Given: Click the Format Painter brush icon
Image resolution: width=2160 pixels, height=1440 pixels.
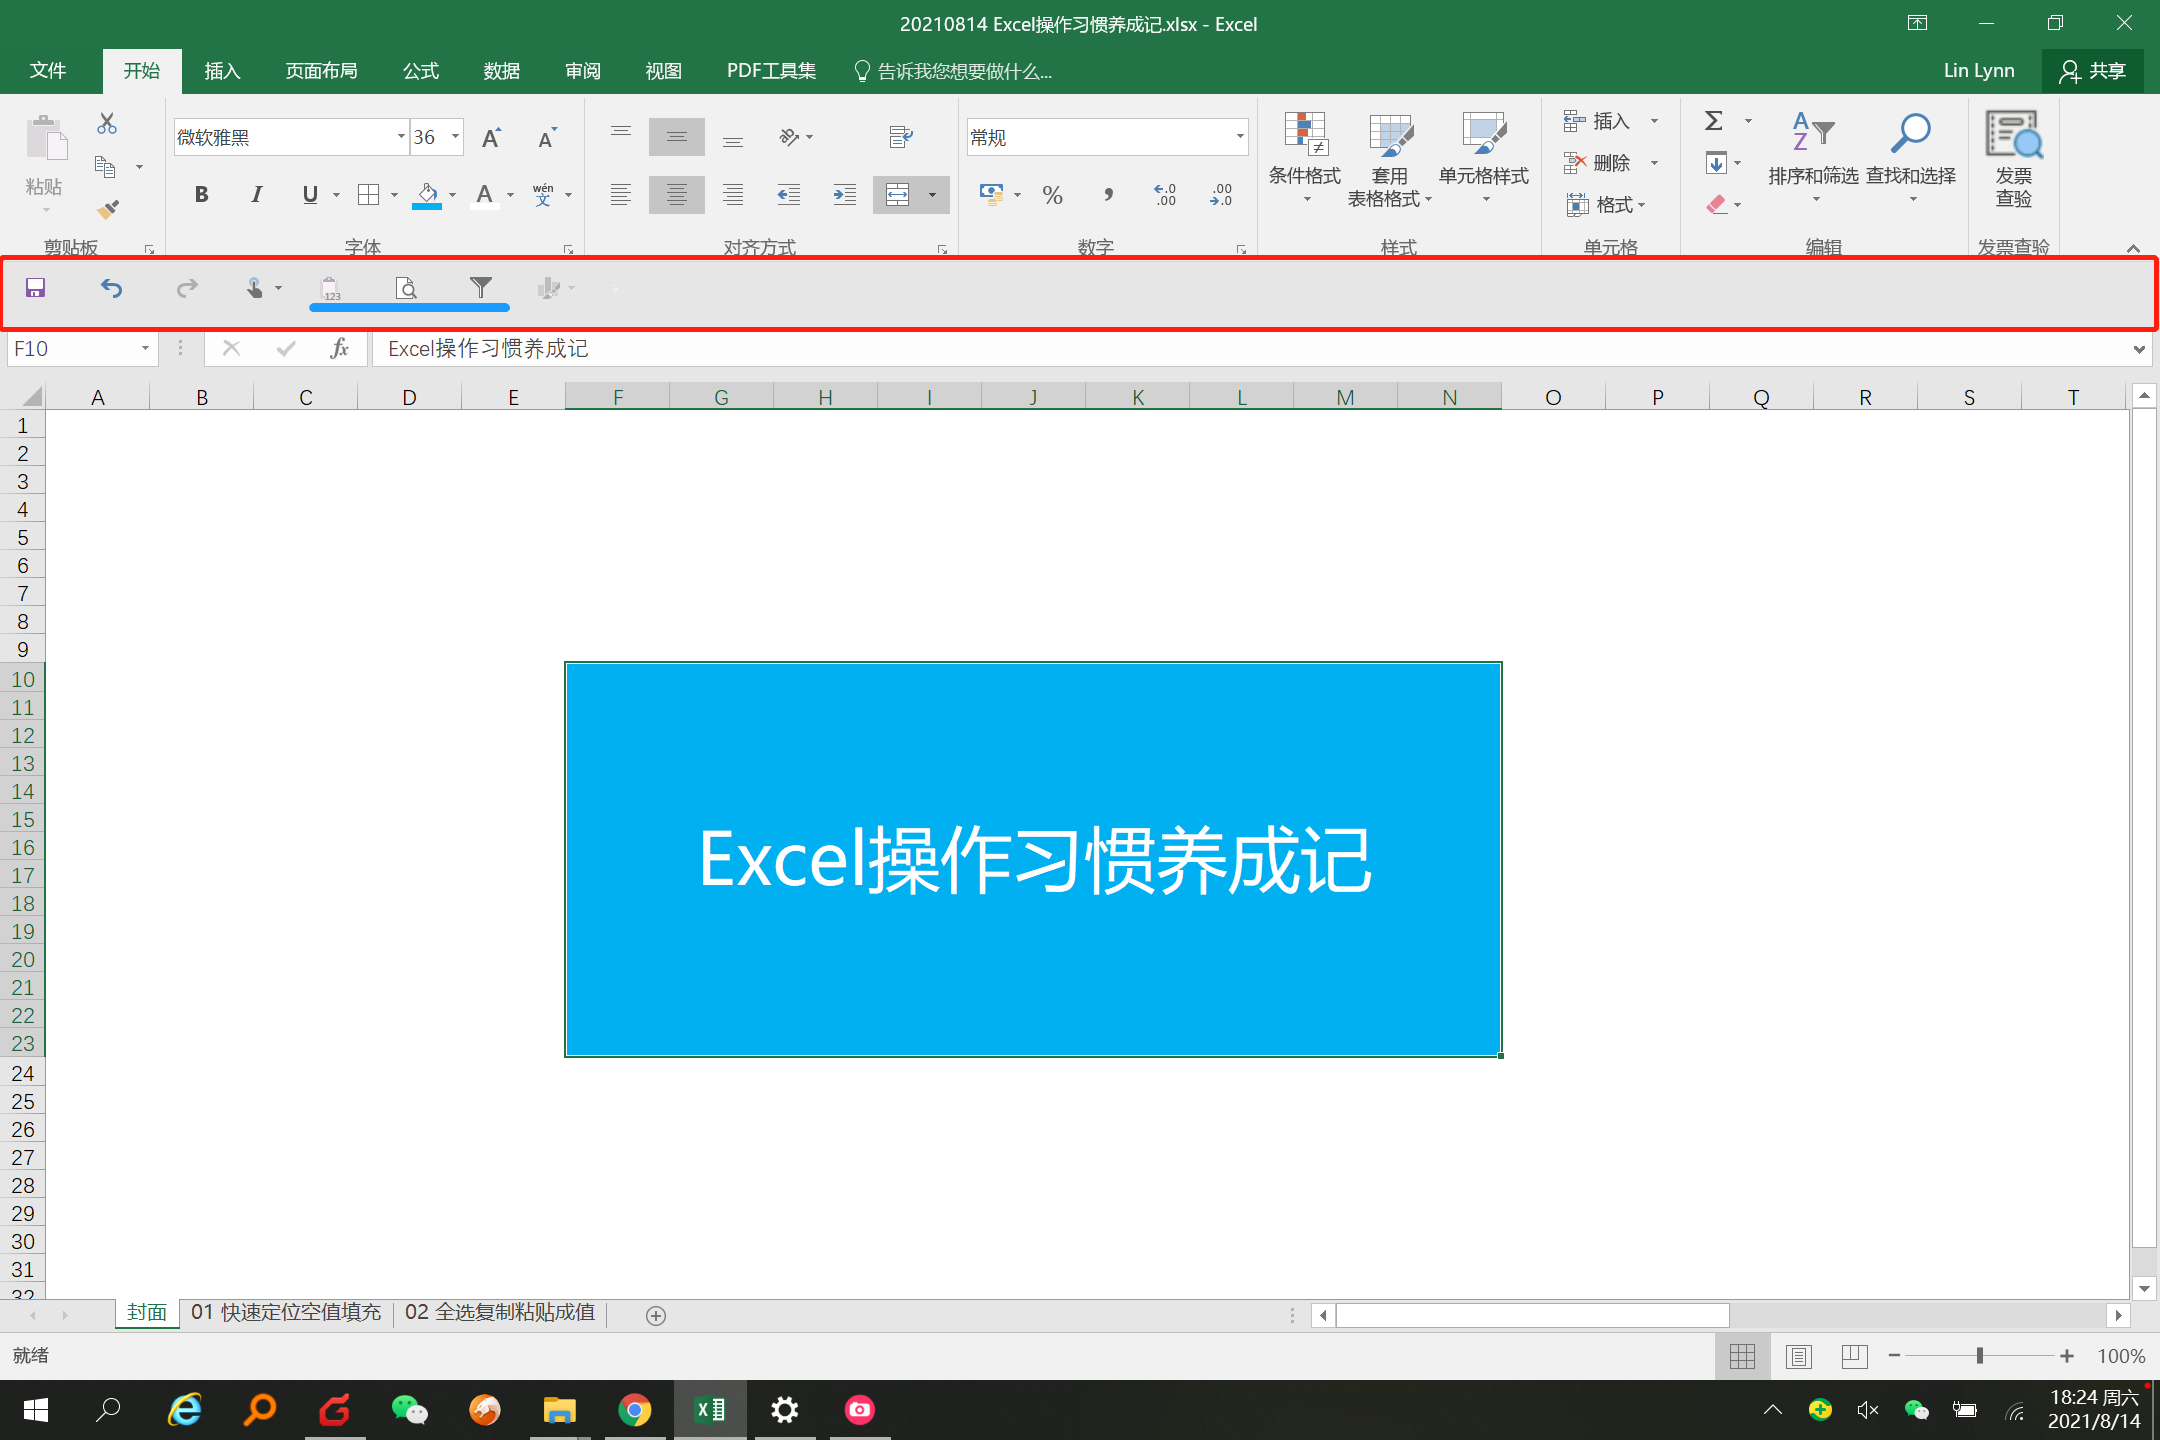Looking at the screenshot, I should [x=107, y=210].
